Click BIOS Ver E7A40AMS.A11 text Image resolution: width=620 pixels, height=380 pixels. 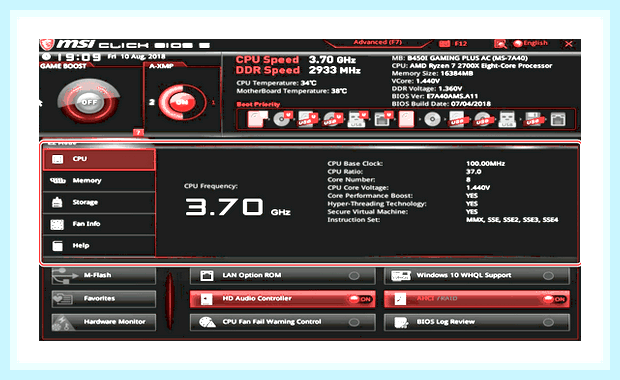tap(435, 96)
